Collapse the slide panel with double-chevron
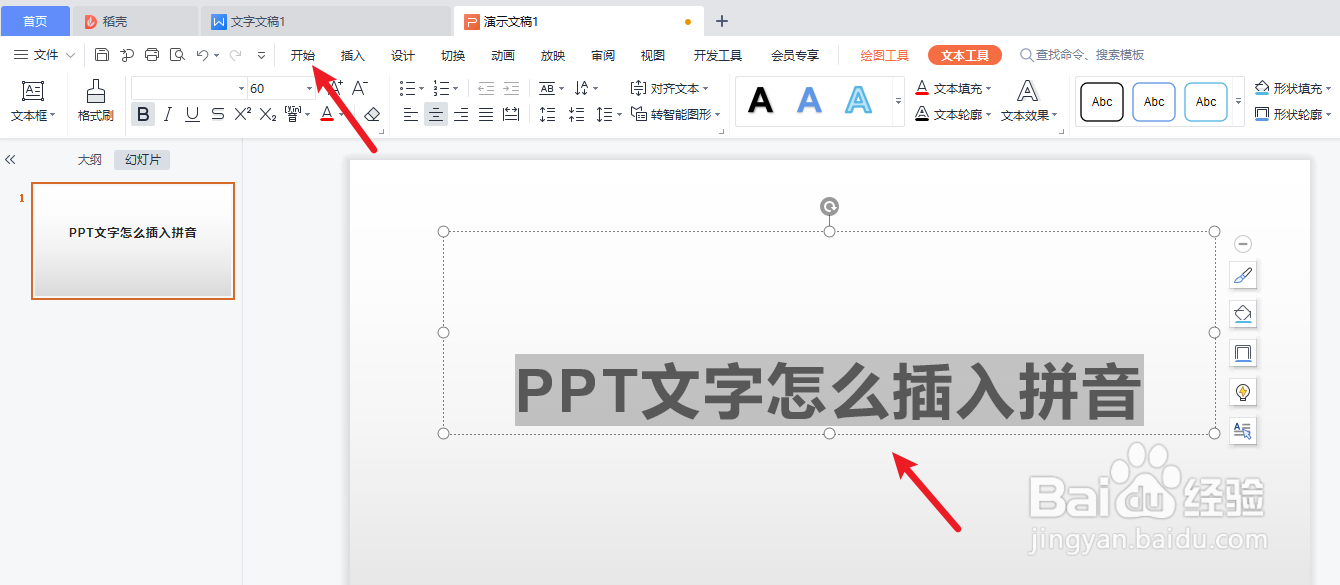 [10, 159]
